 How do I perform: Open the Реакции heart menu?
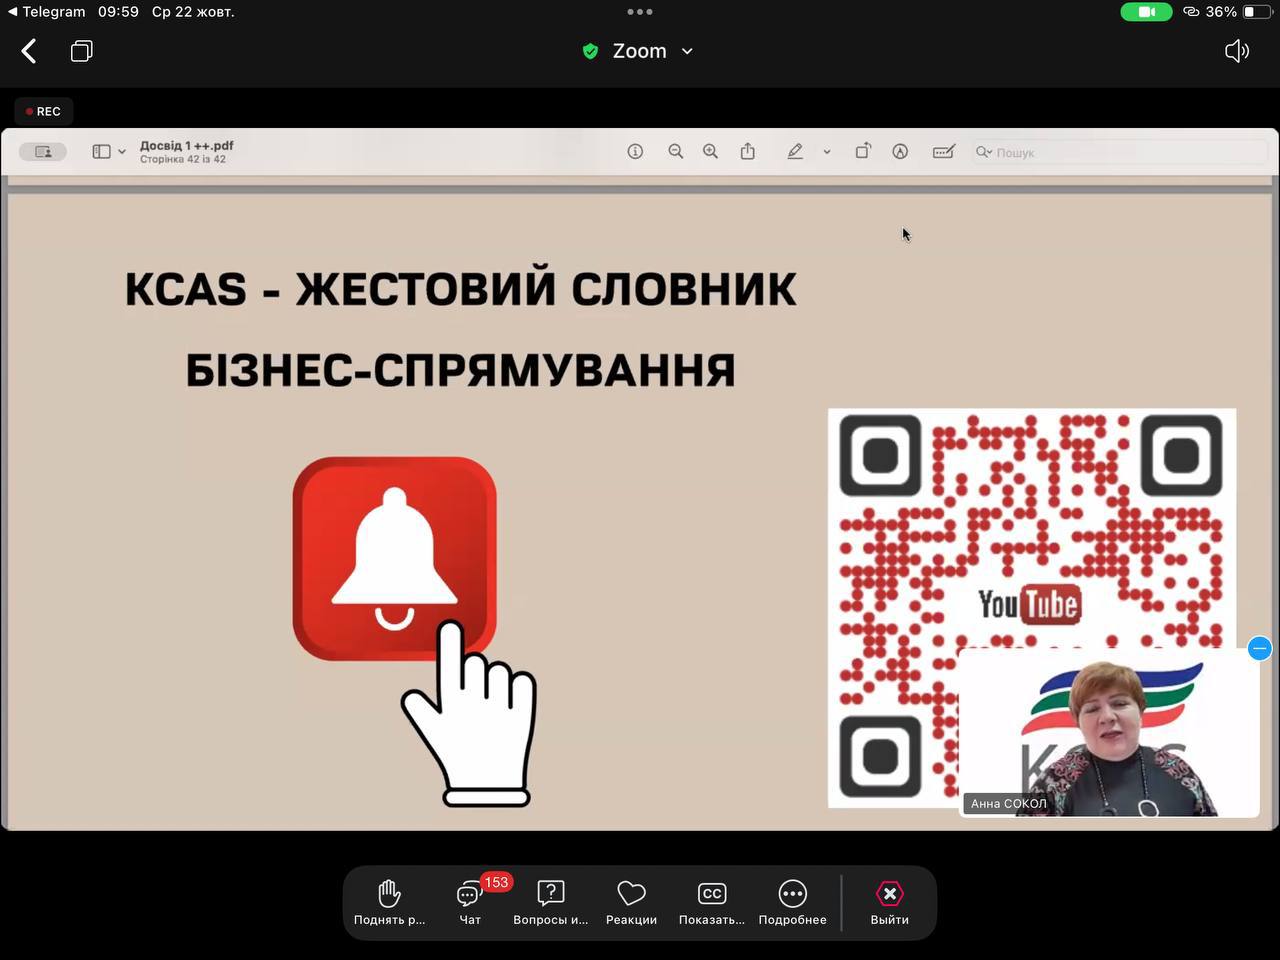click(631, 902)
